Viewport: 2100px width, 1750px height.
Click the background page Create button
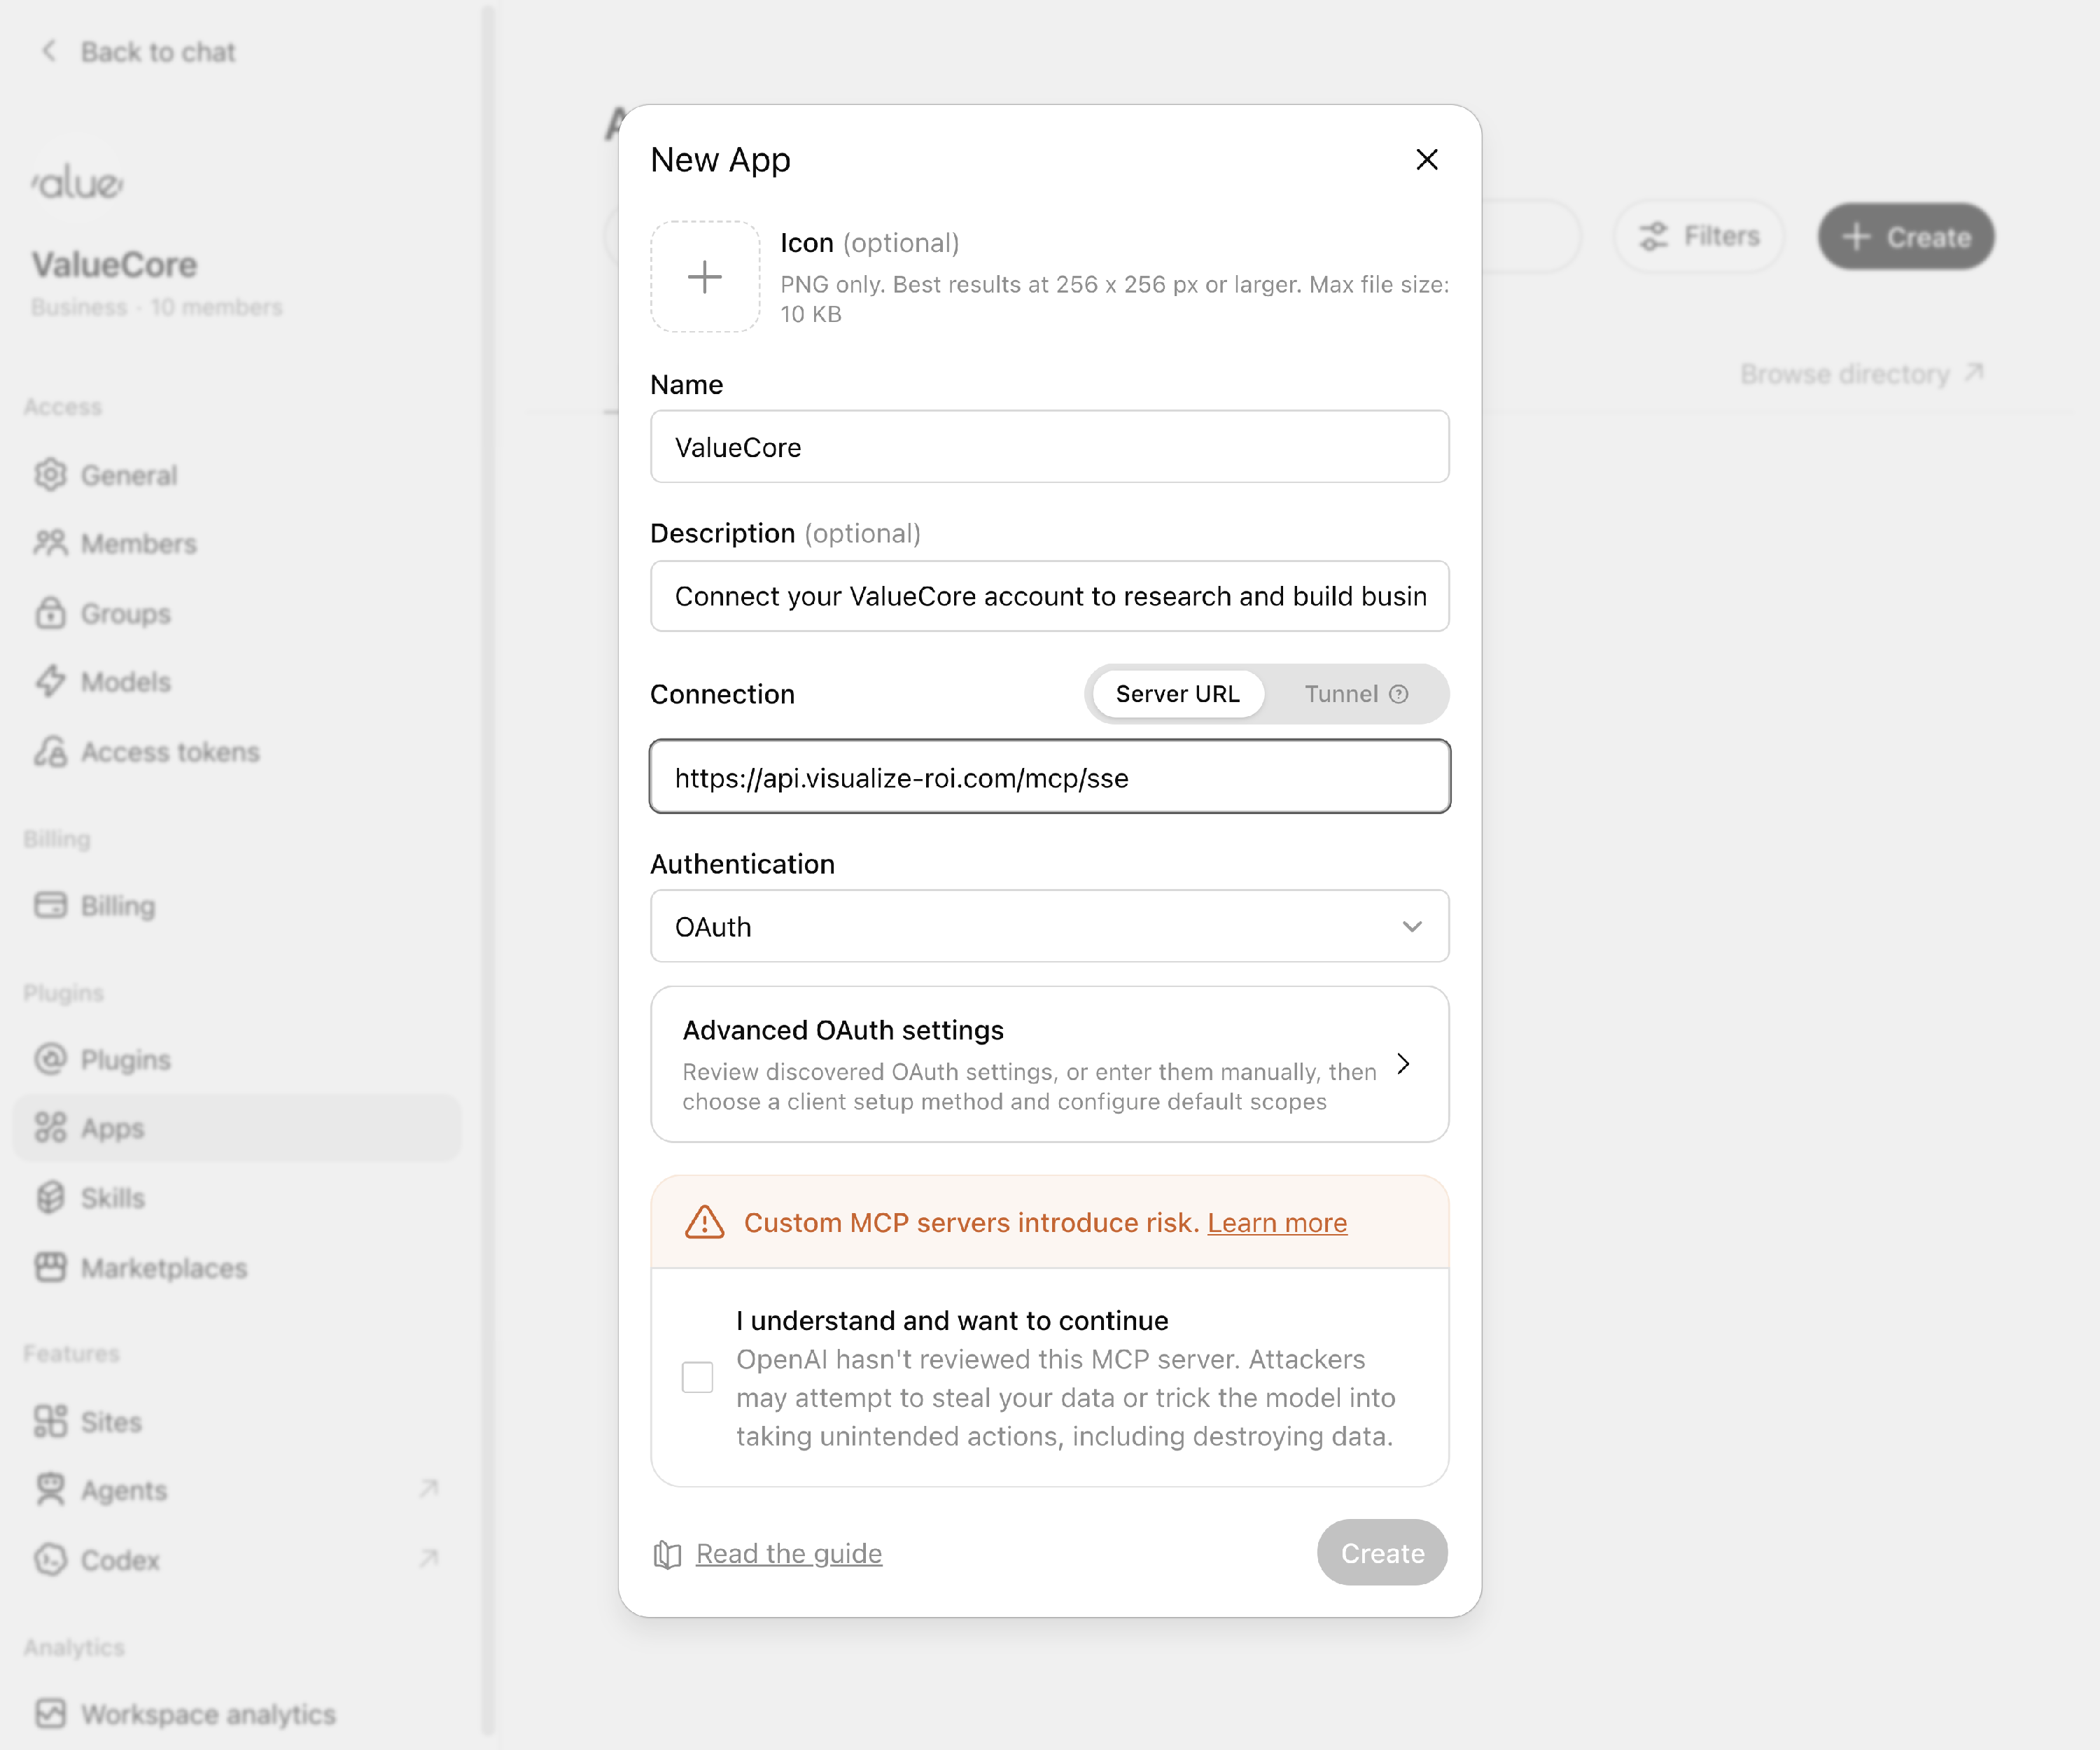pyautogui.click(x=1906, y=236)
